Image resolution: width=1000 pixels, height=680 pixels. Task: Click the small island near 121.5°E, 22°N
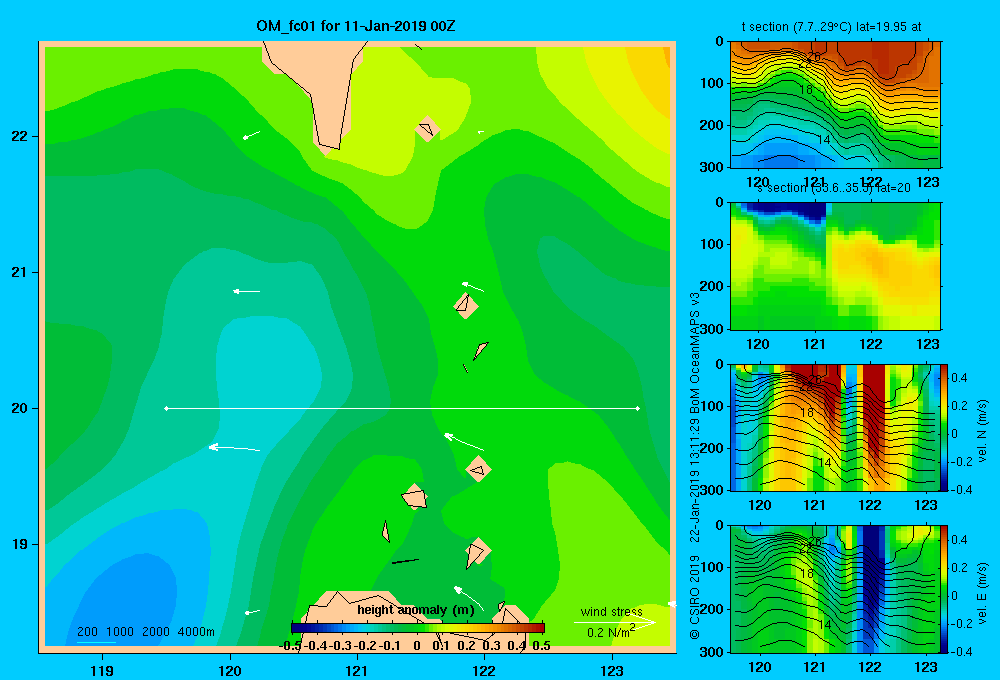427,129
